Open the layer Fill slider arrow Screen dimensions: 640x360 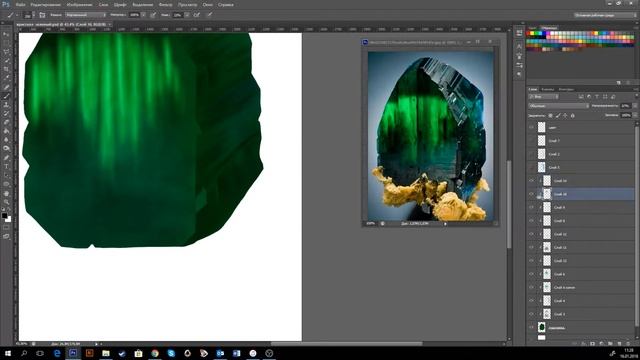635,116
